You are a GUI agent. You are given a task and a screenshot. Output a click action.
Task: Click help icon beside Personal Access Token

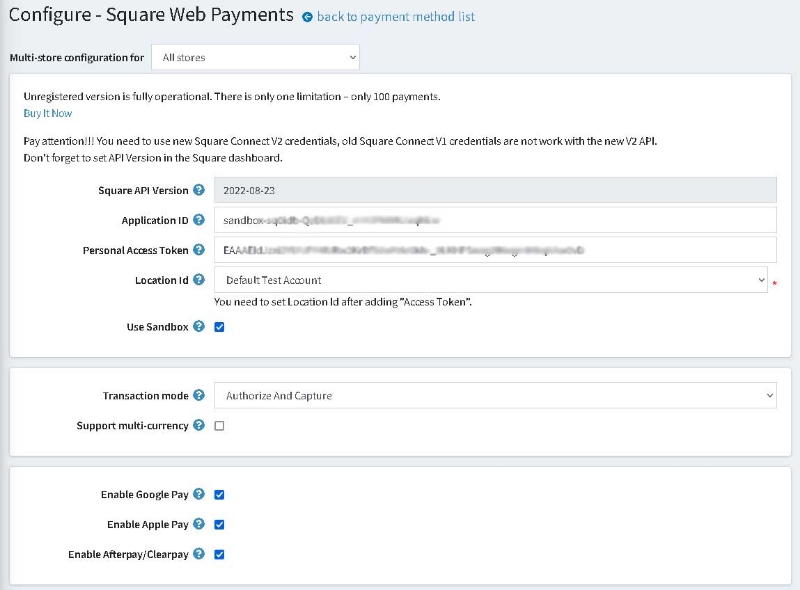pyautogui.click(x=199, y=250)
